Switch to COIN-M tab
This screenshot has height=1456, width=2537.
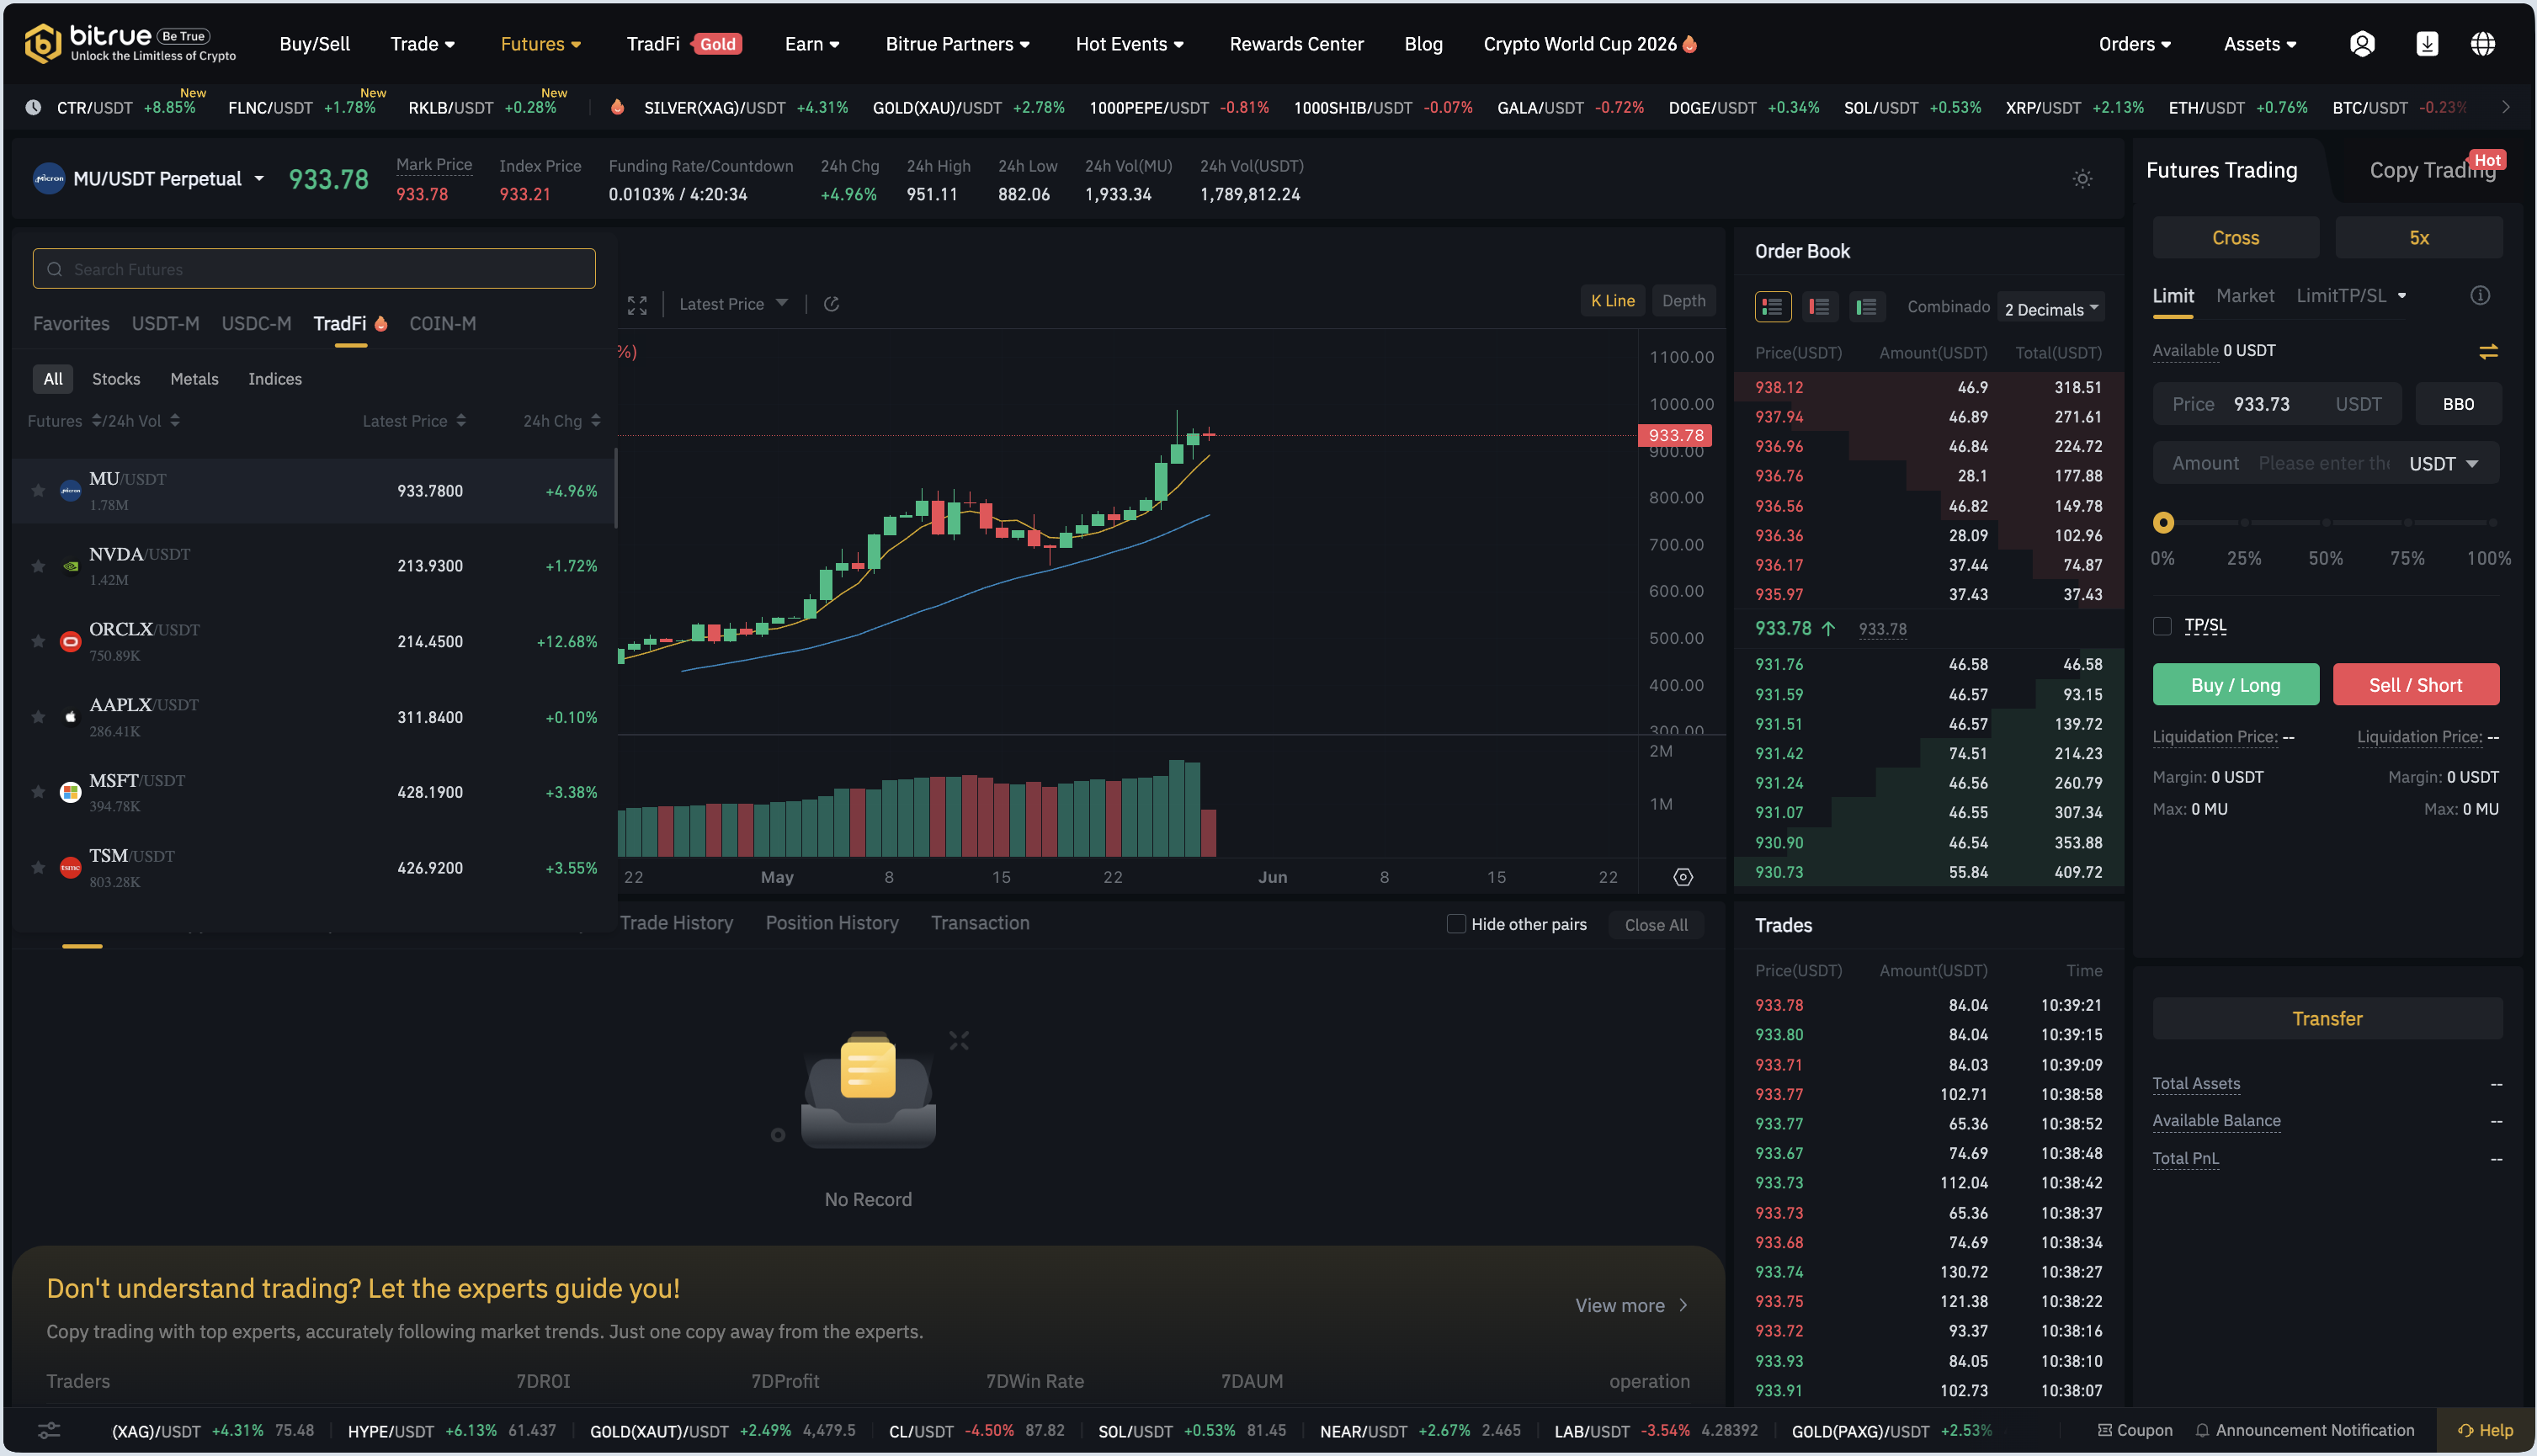click(x=442, y=324)
